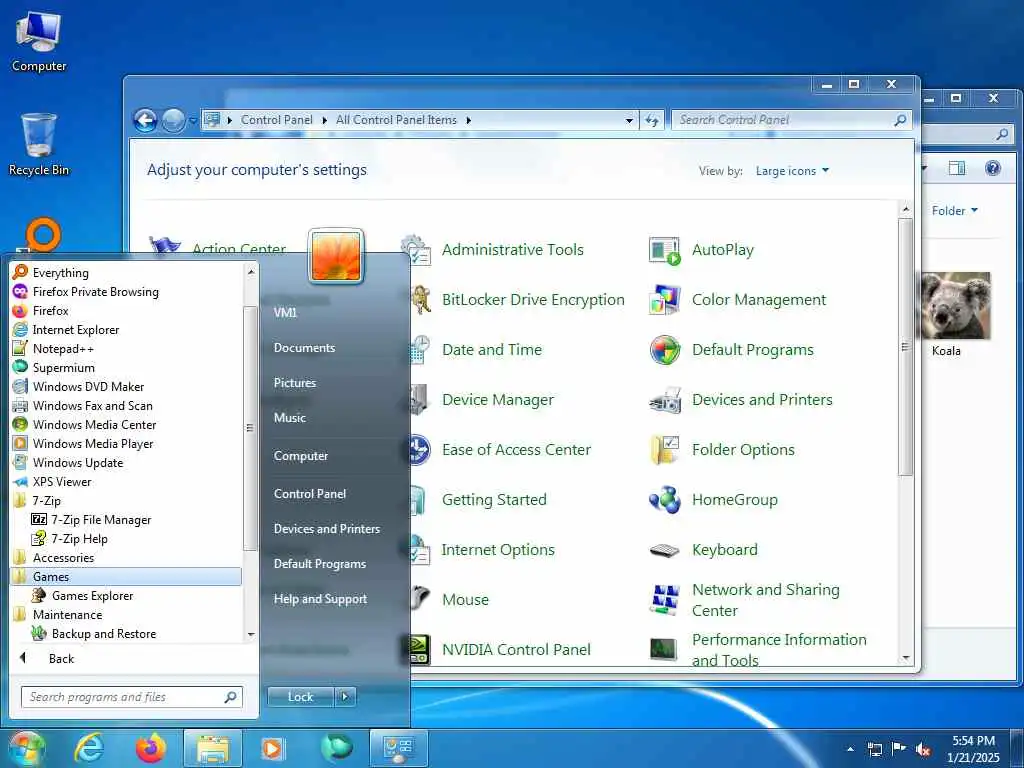Open NVIDIA Control Panel link
Image resolution: width=1024 pixels, height=768 pixels.
516,650
